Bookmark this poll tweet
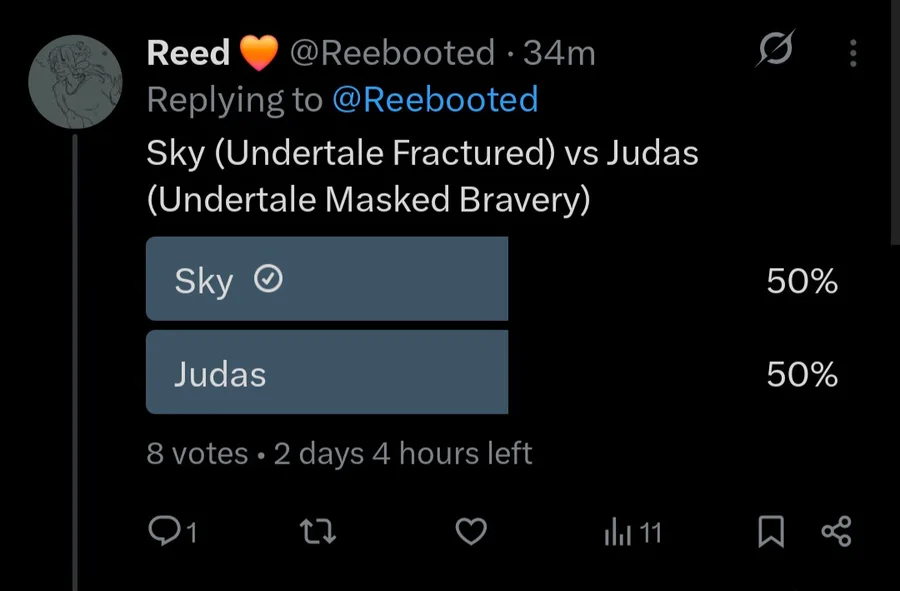Screen dimensions: 900x591 [x=770, y=533]
